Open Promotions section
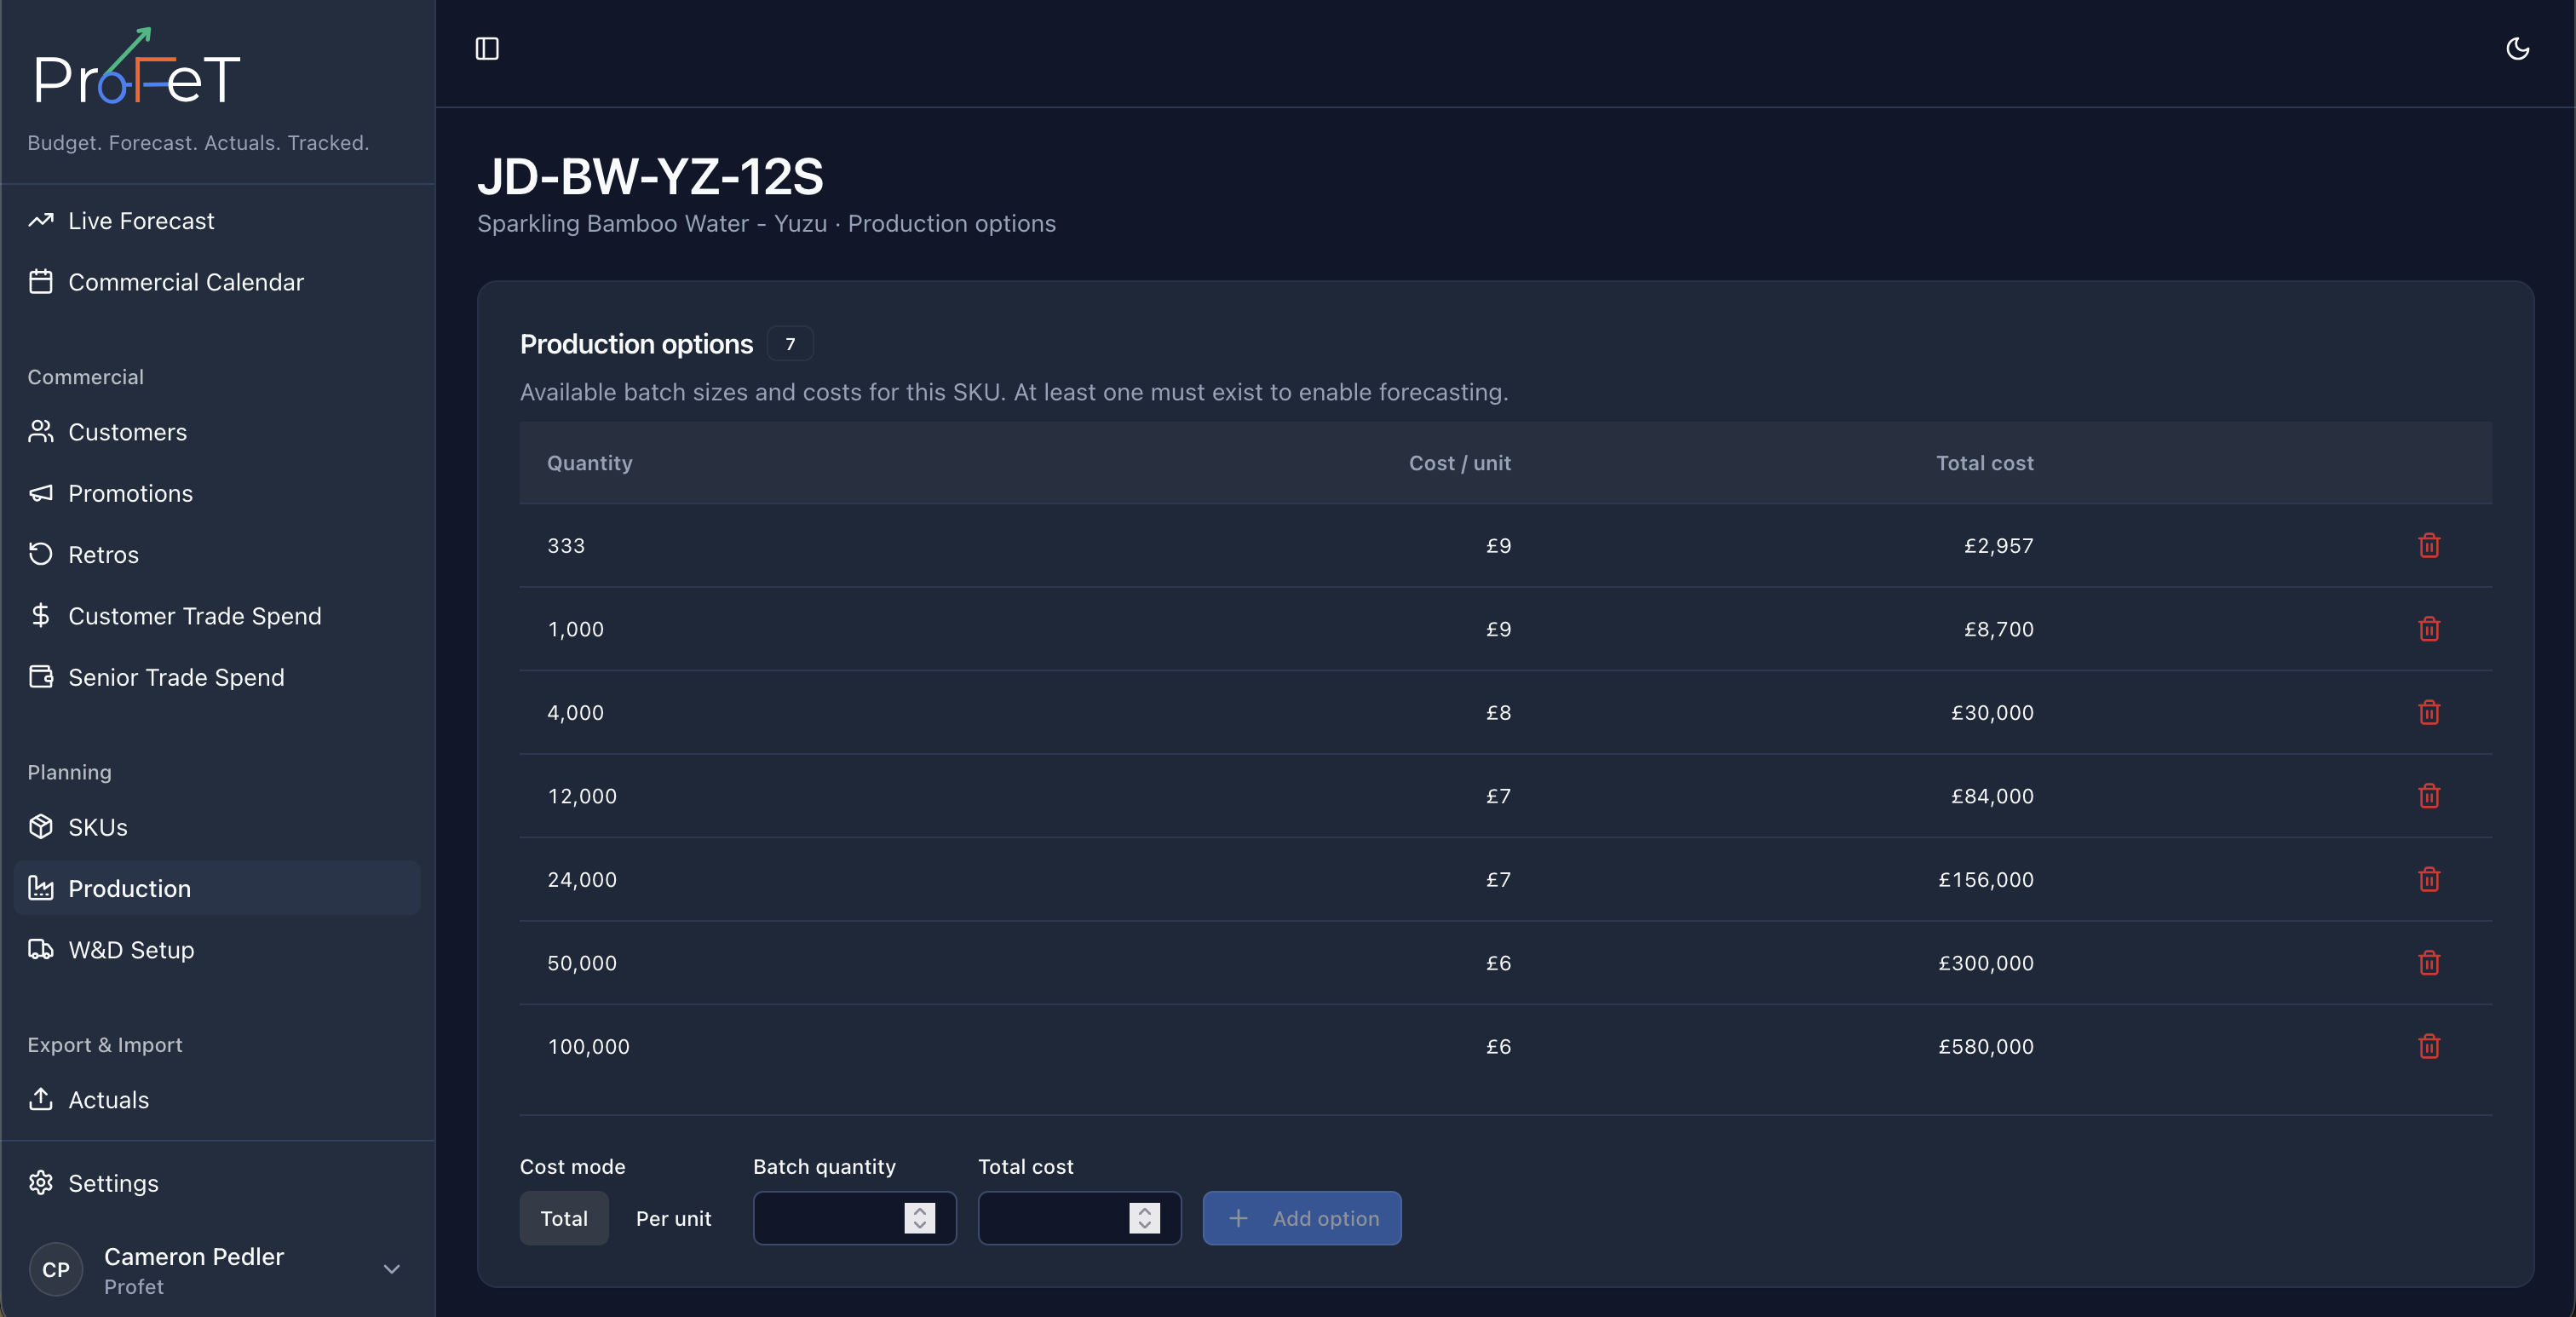Image resolution: width=2576 pixels, height=1317 pixels. point(217,493)
